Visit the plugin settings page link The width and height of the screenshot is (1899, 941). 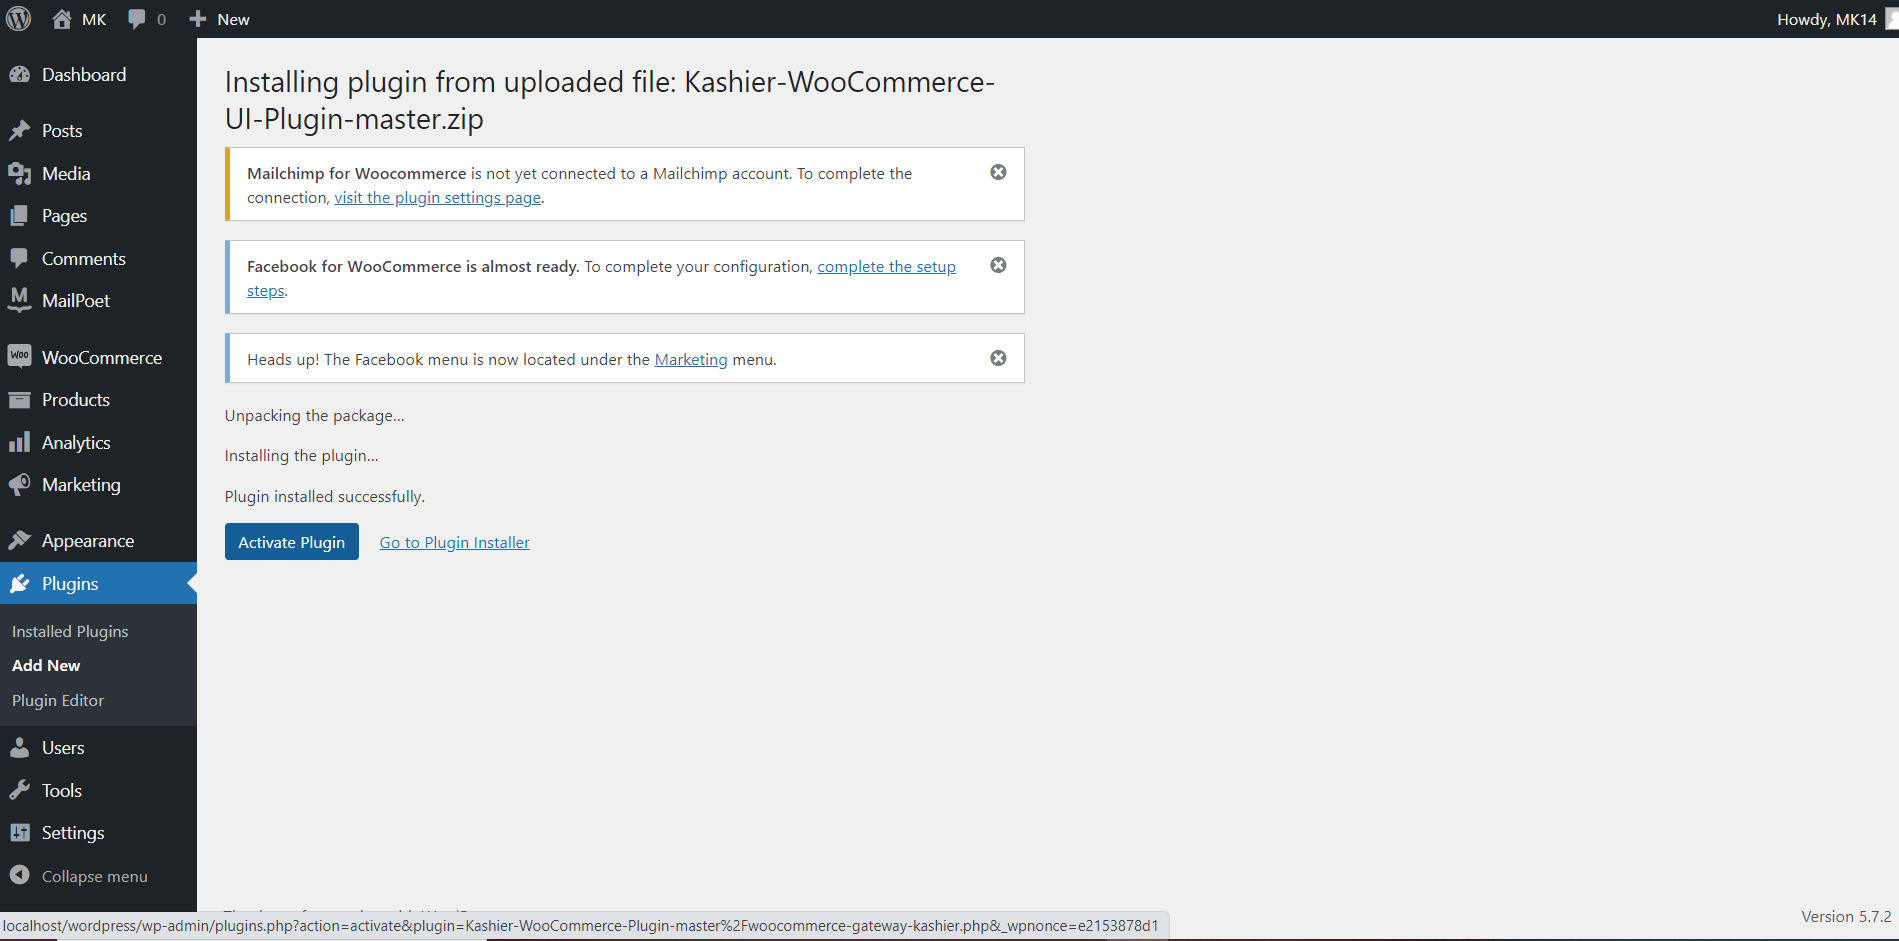437,198
